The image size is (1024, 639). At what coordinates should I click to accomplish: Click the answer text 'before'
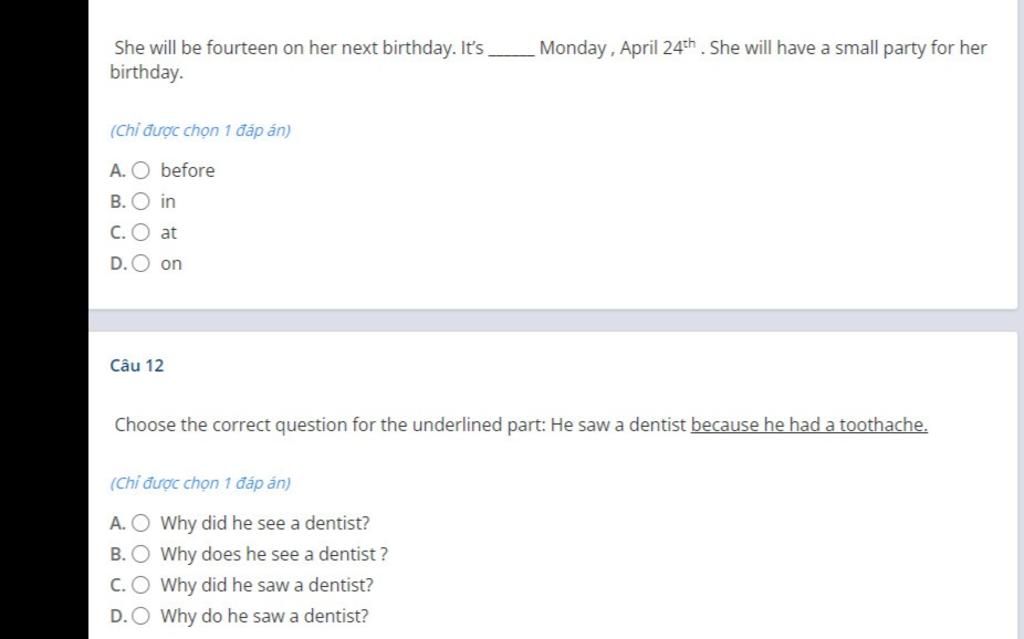point(187,171)
